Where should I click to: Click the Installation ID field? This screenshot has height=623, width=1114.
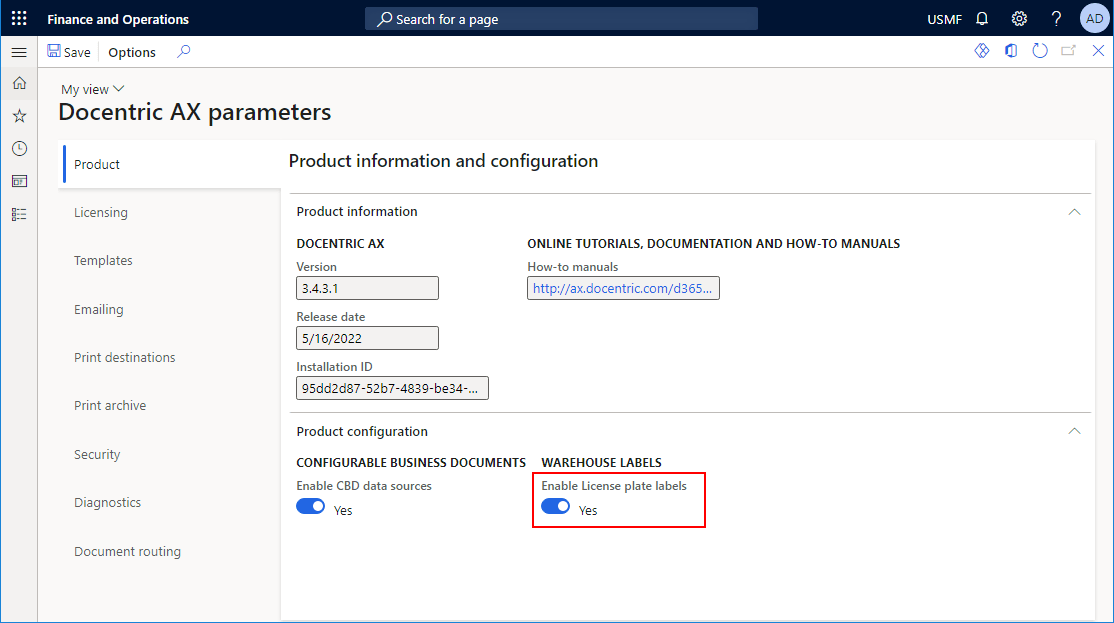click(392, 388)
